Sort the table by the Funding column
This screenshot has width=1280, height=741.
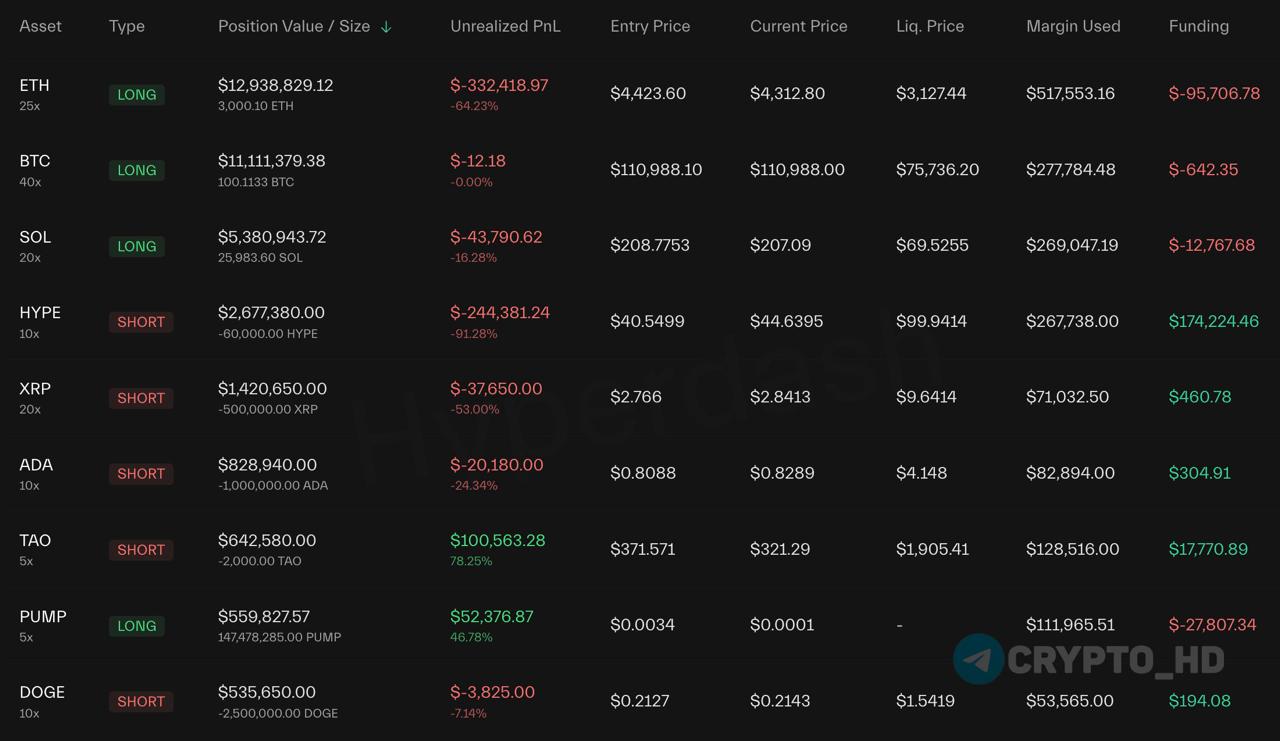click(x=1198, y=26)
